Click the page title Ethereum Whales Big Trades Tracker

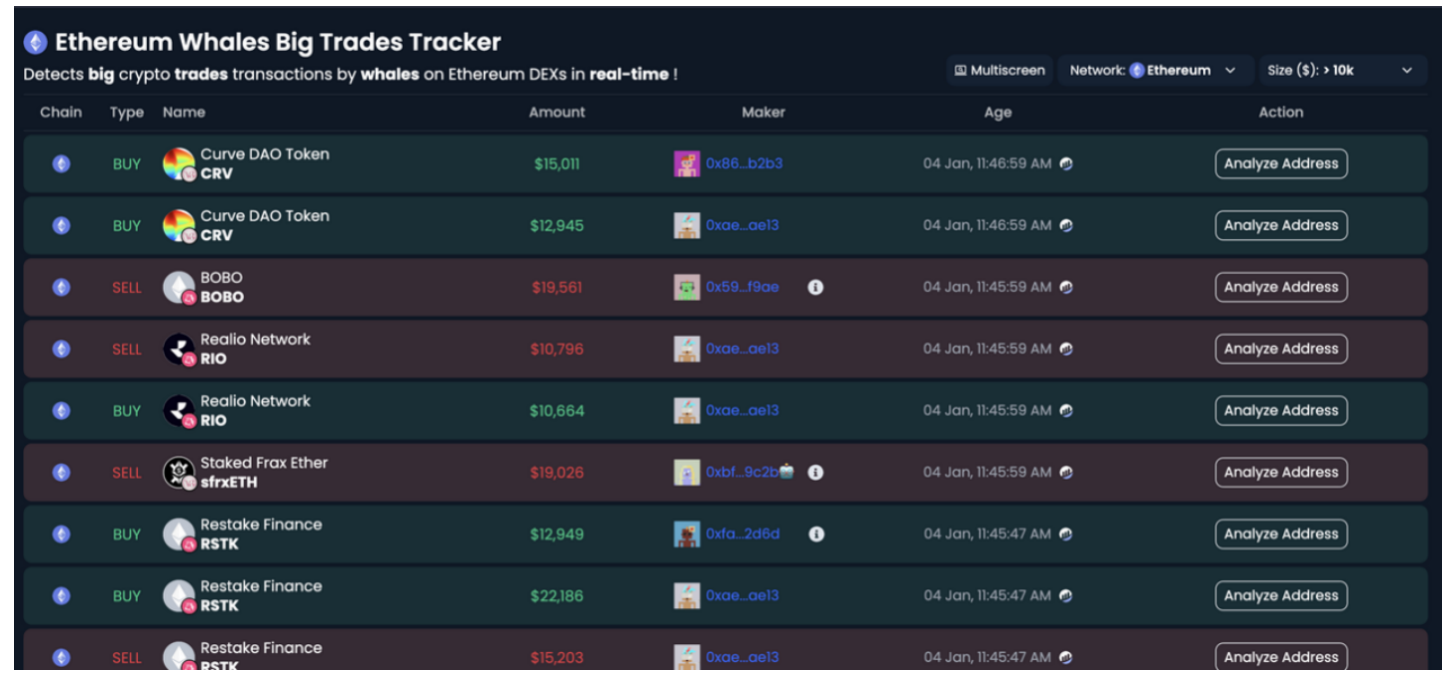click(x=278, y=42)
